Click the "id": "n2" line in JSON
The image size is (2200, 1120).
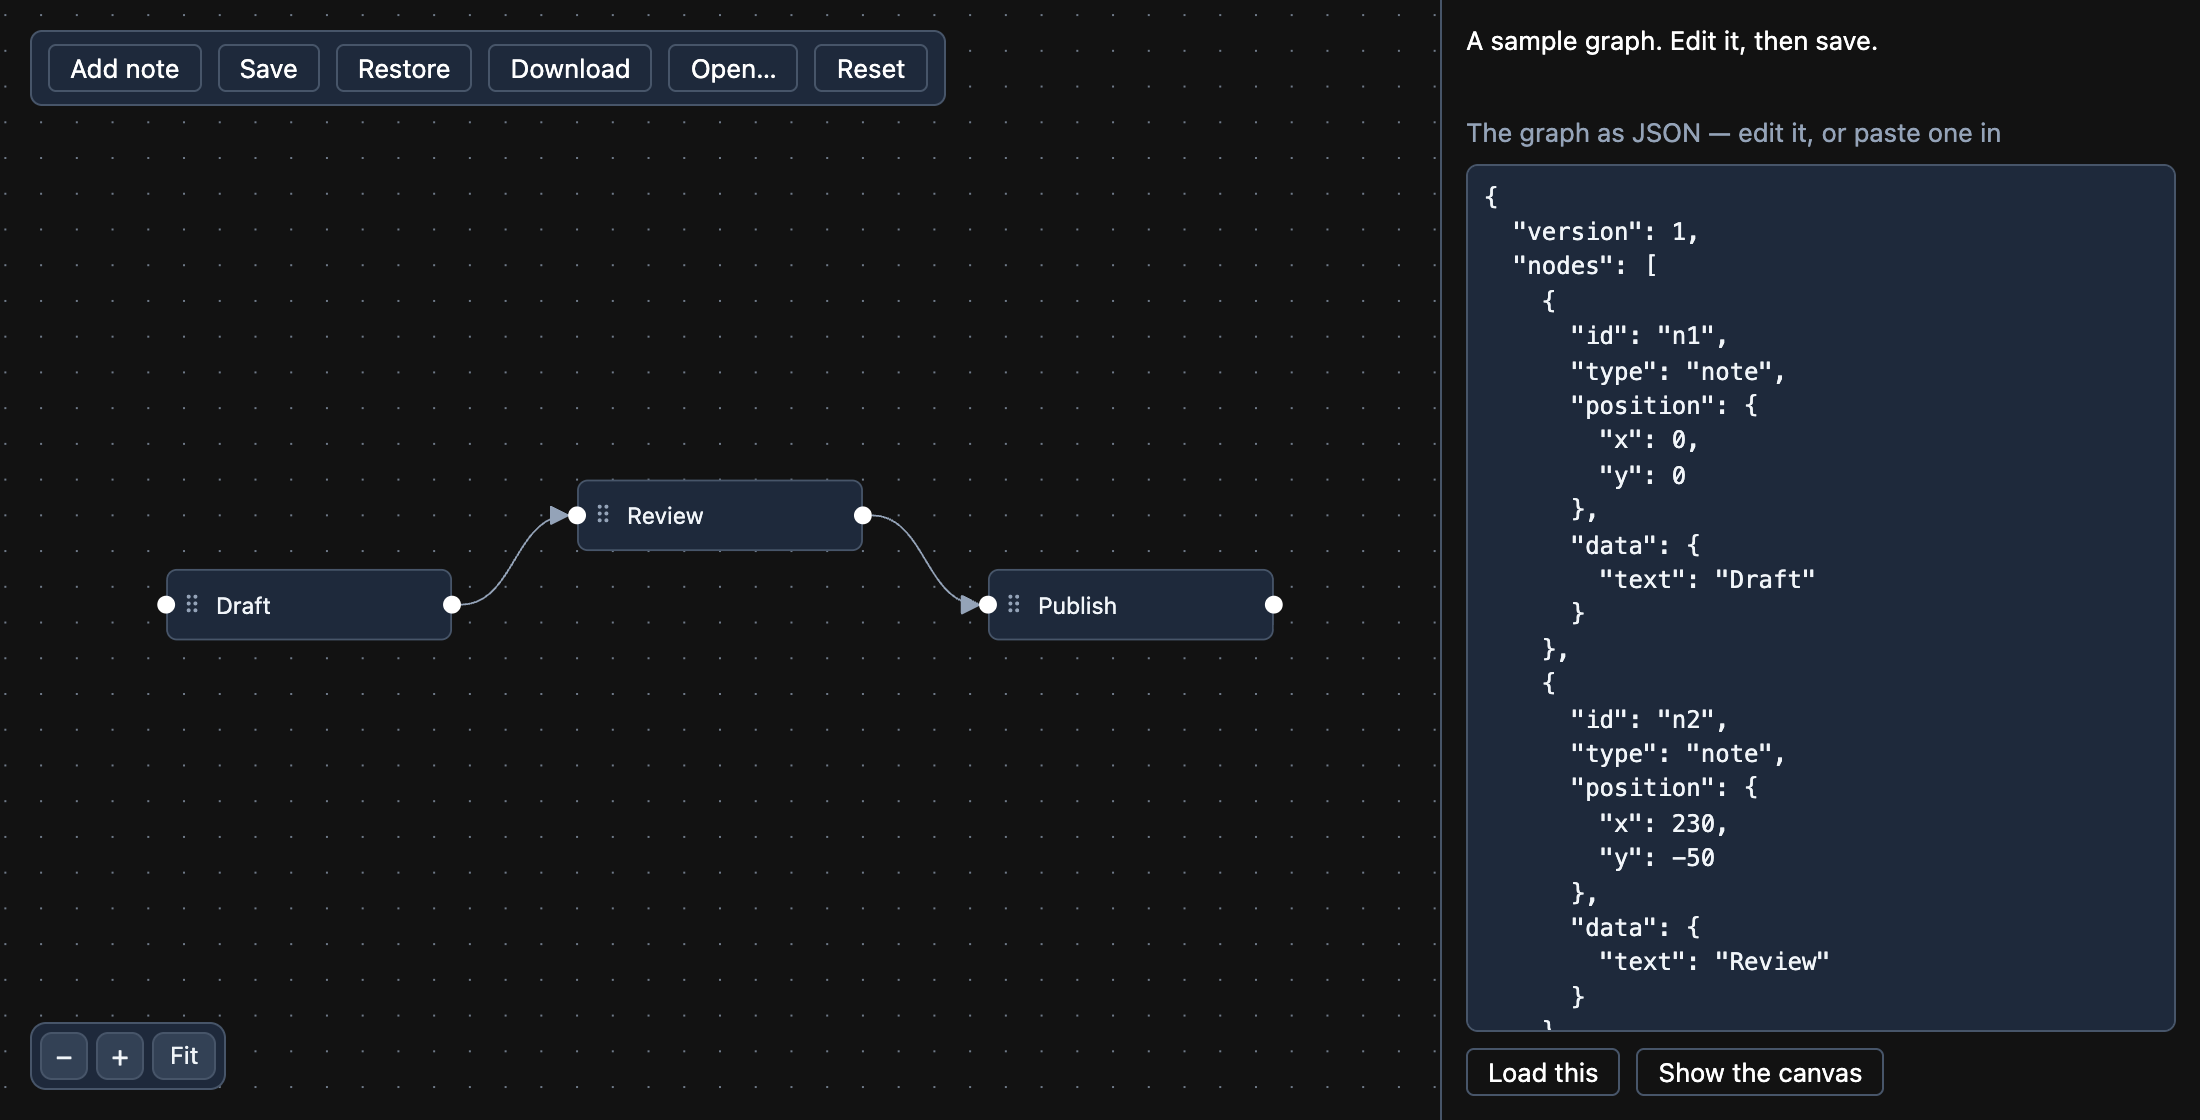tap(1649, 720)
